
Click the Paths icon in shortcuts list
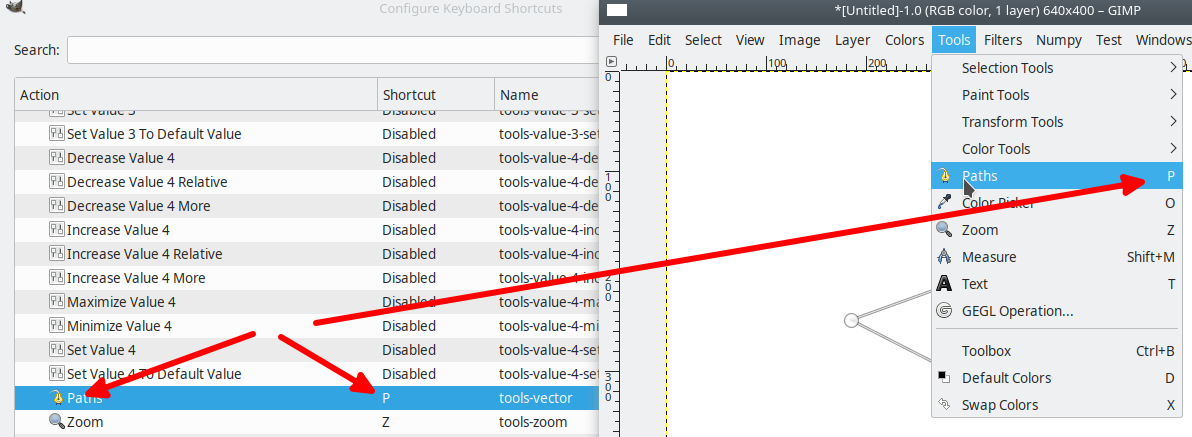(x=57, y=397)
